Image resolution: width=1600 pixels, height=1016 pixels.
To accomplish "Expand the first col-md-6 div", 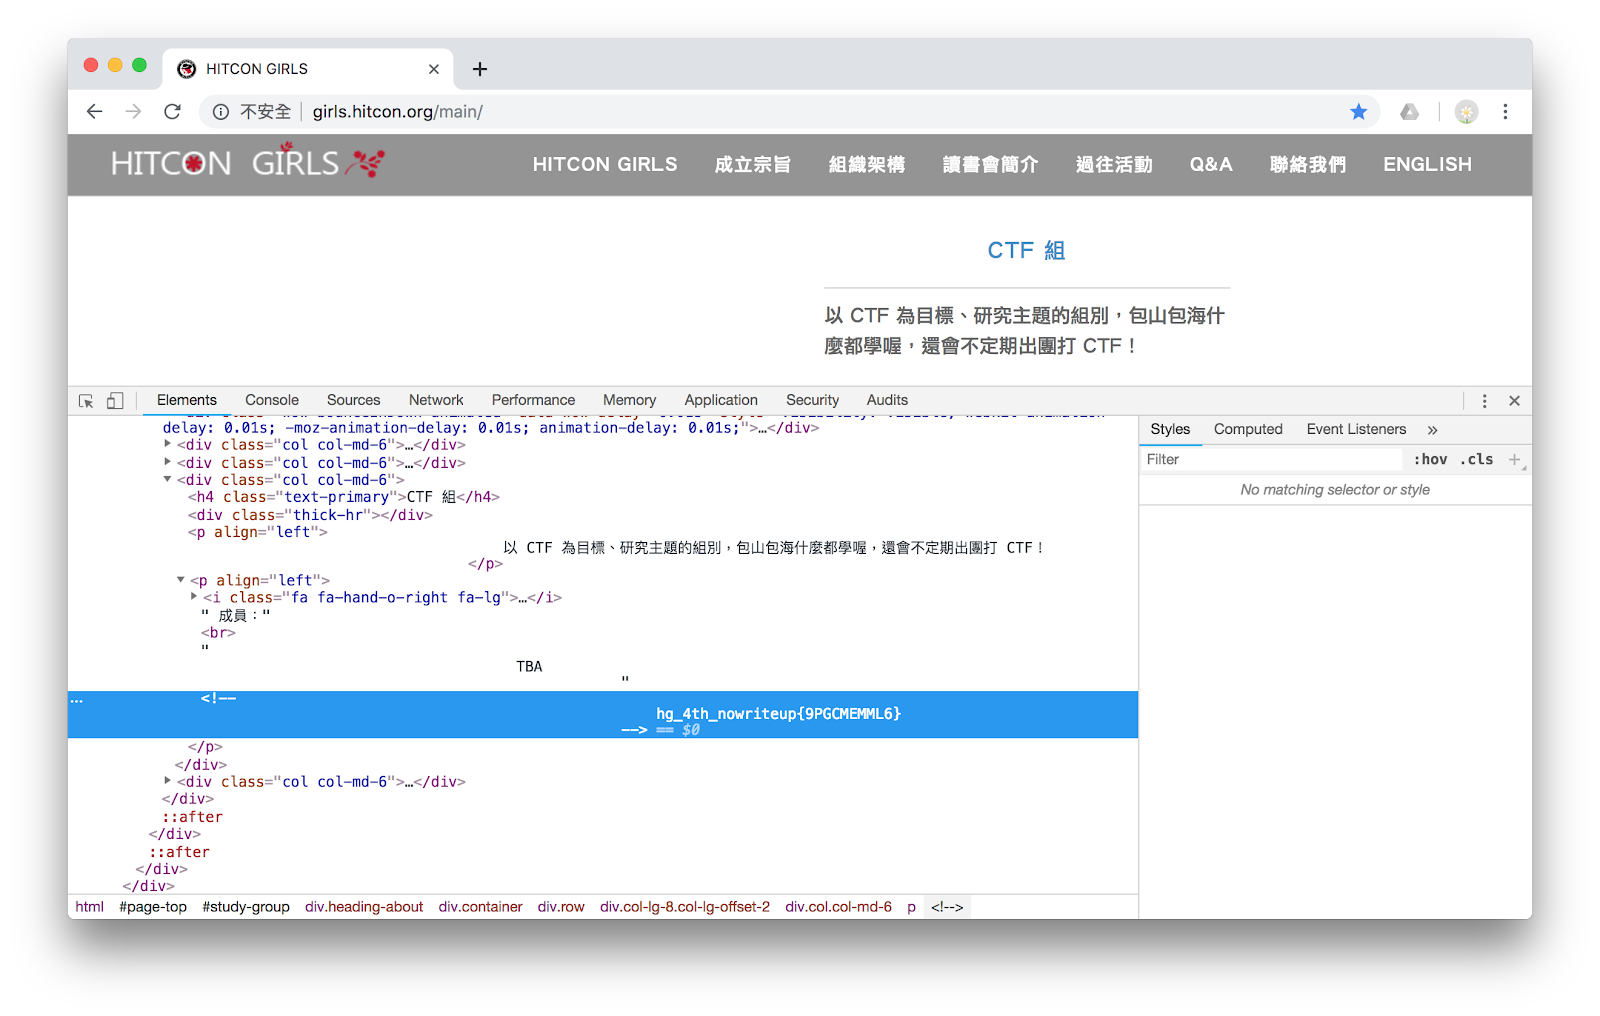I will point(168,444).
